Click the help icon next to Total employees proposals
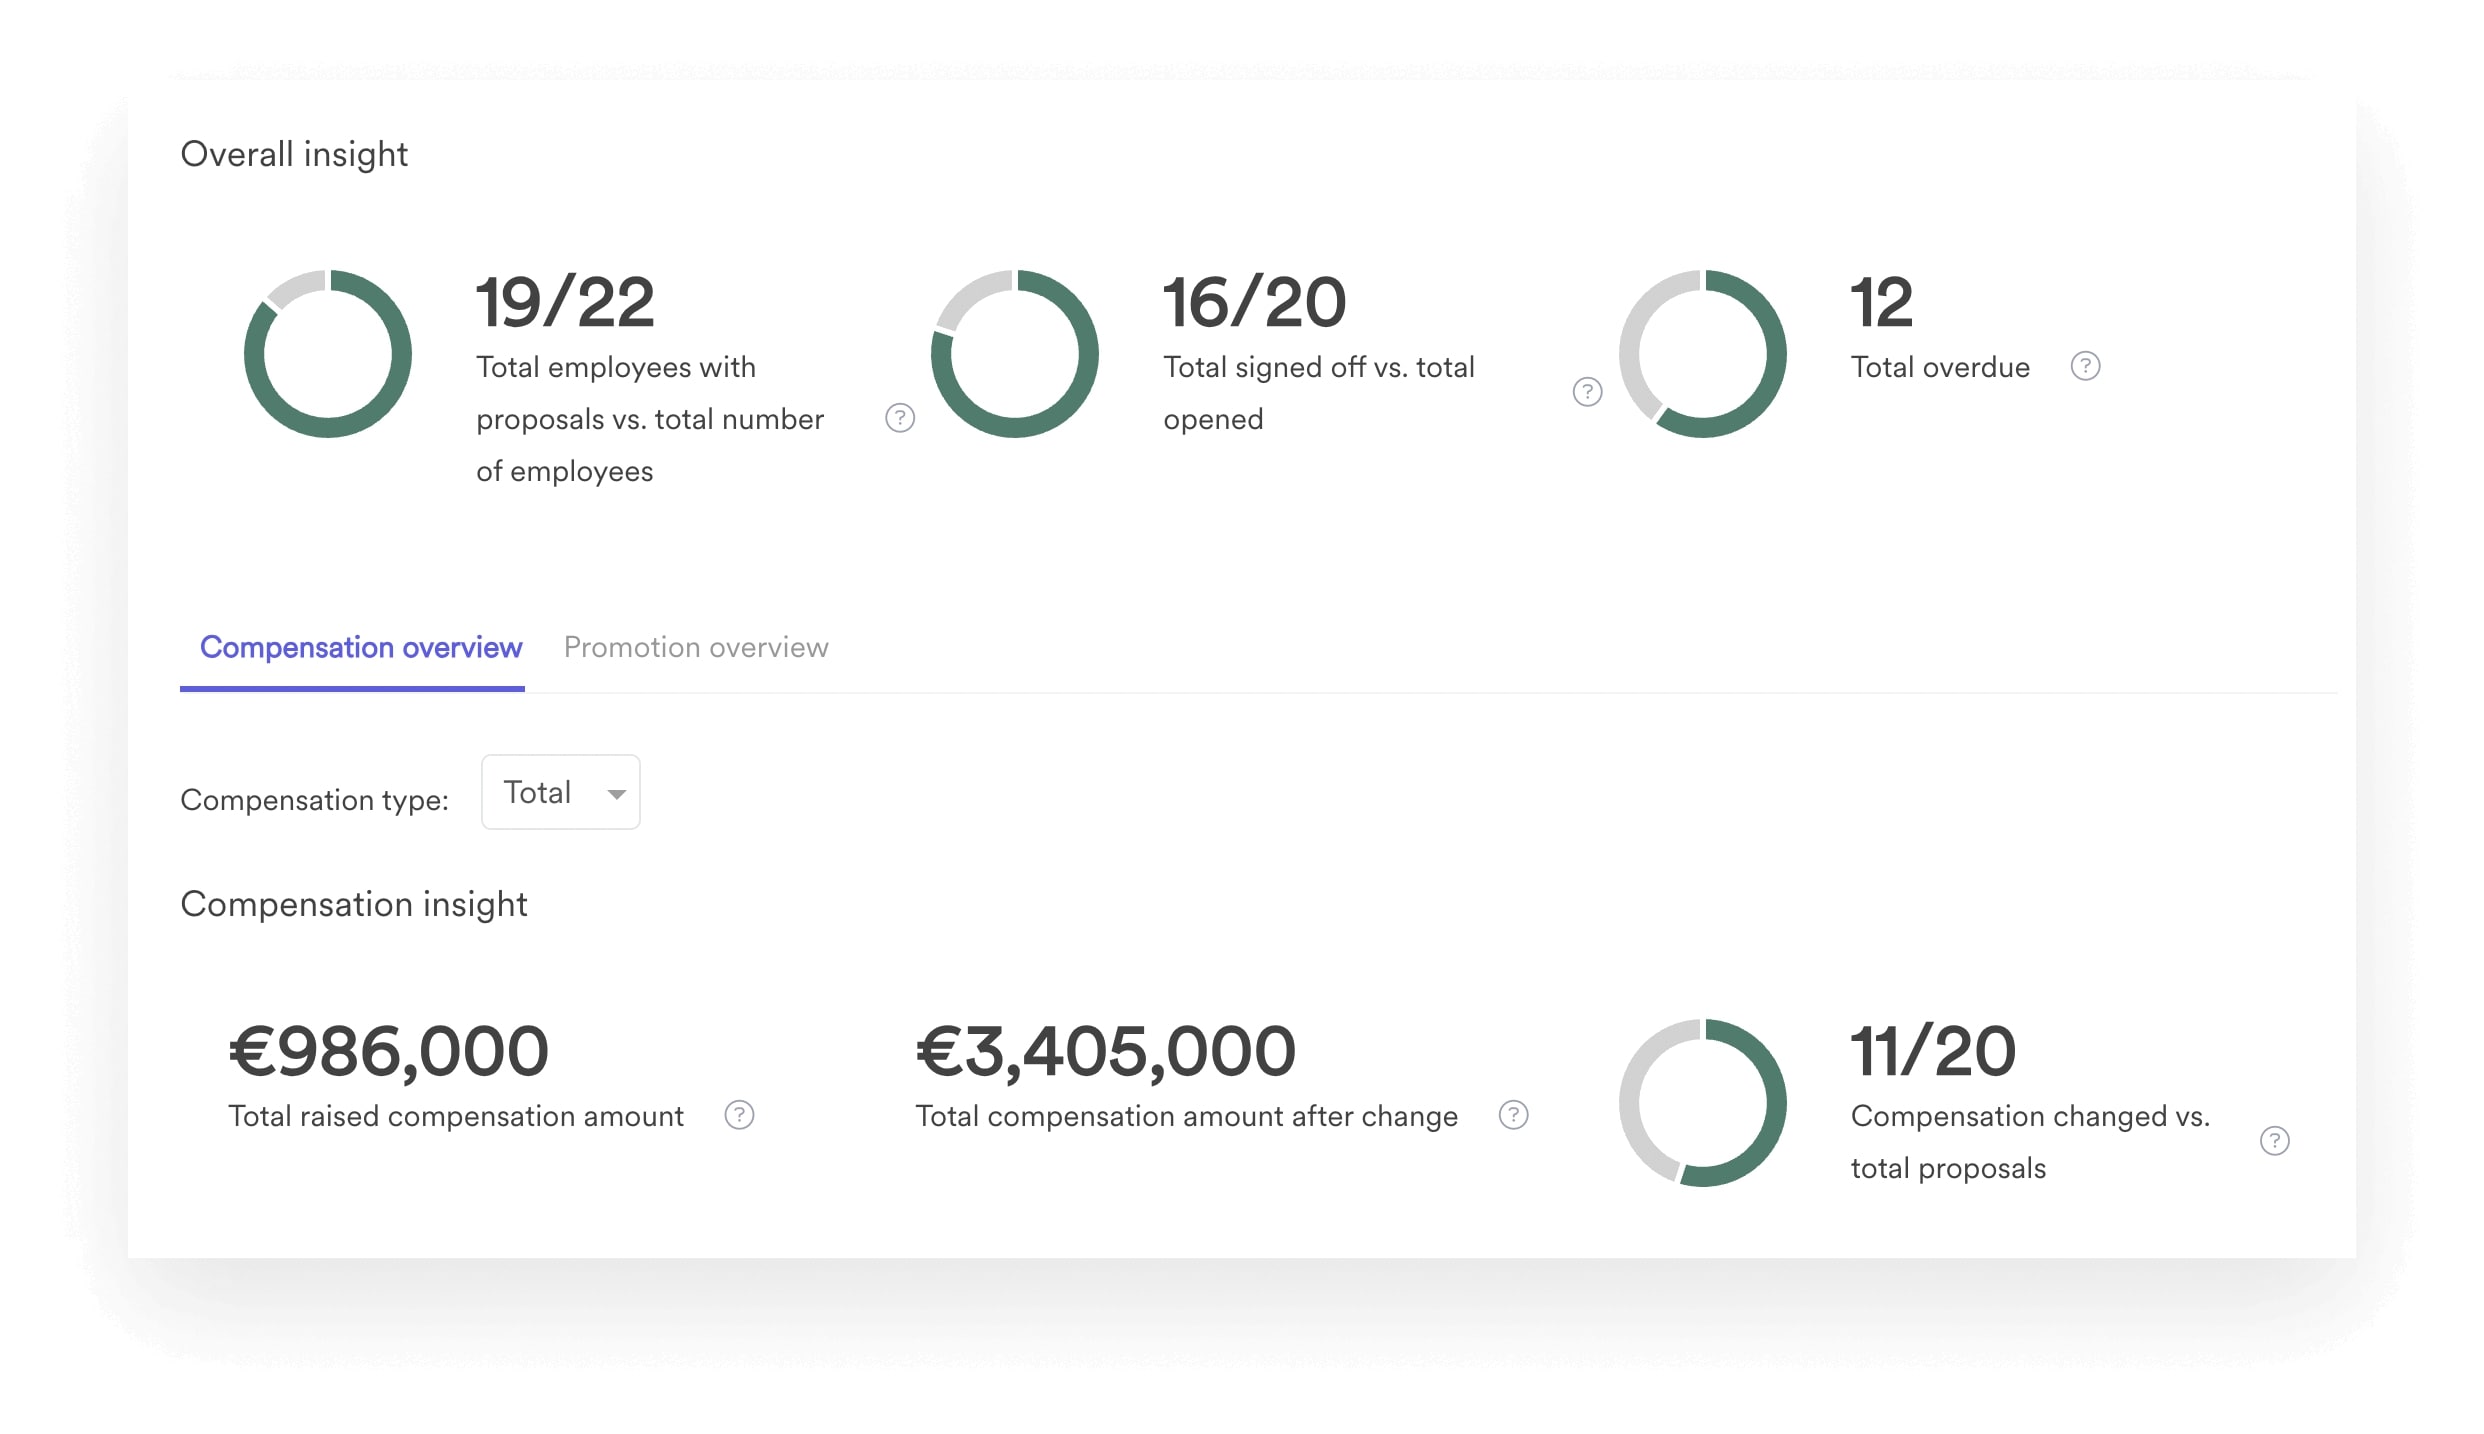The height and width of the screenshot is (1434, 2484). [900, 418]
